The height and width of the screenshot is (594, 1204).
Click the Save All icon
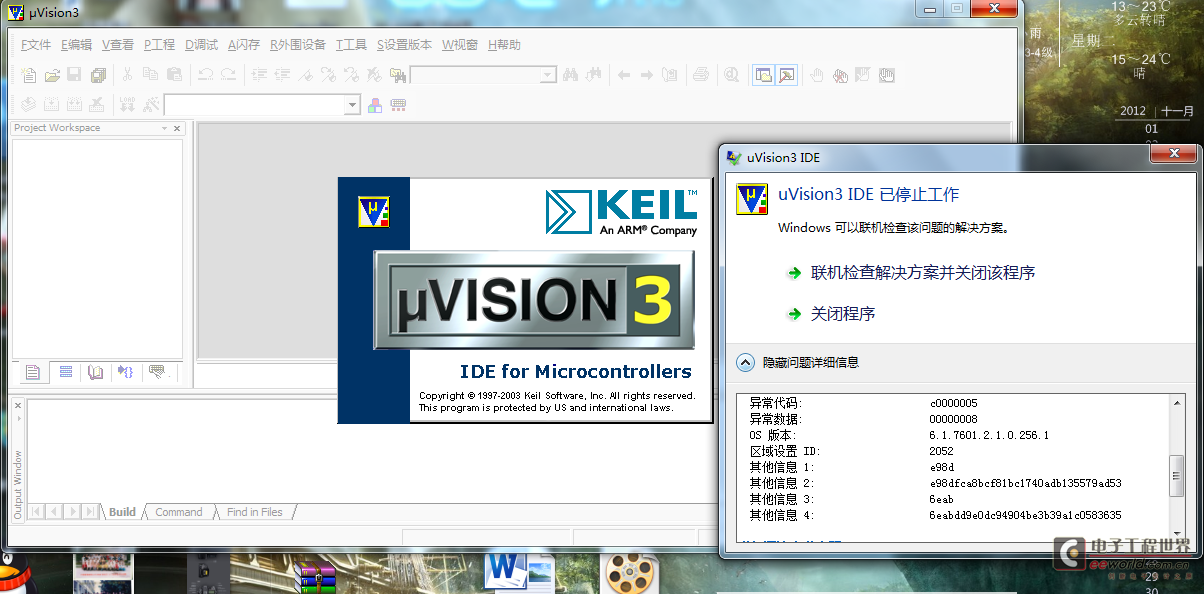click(98, 75)
